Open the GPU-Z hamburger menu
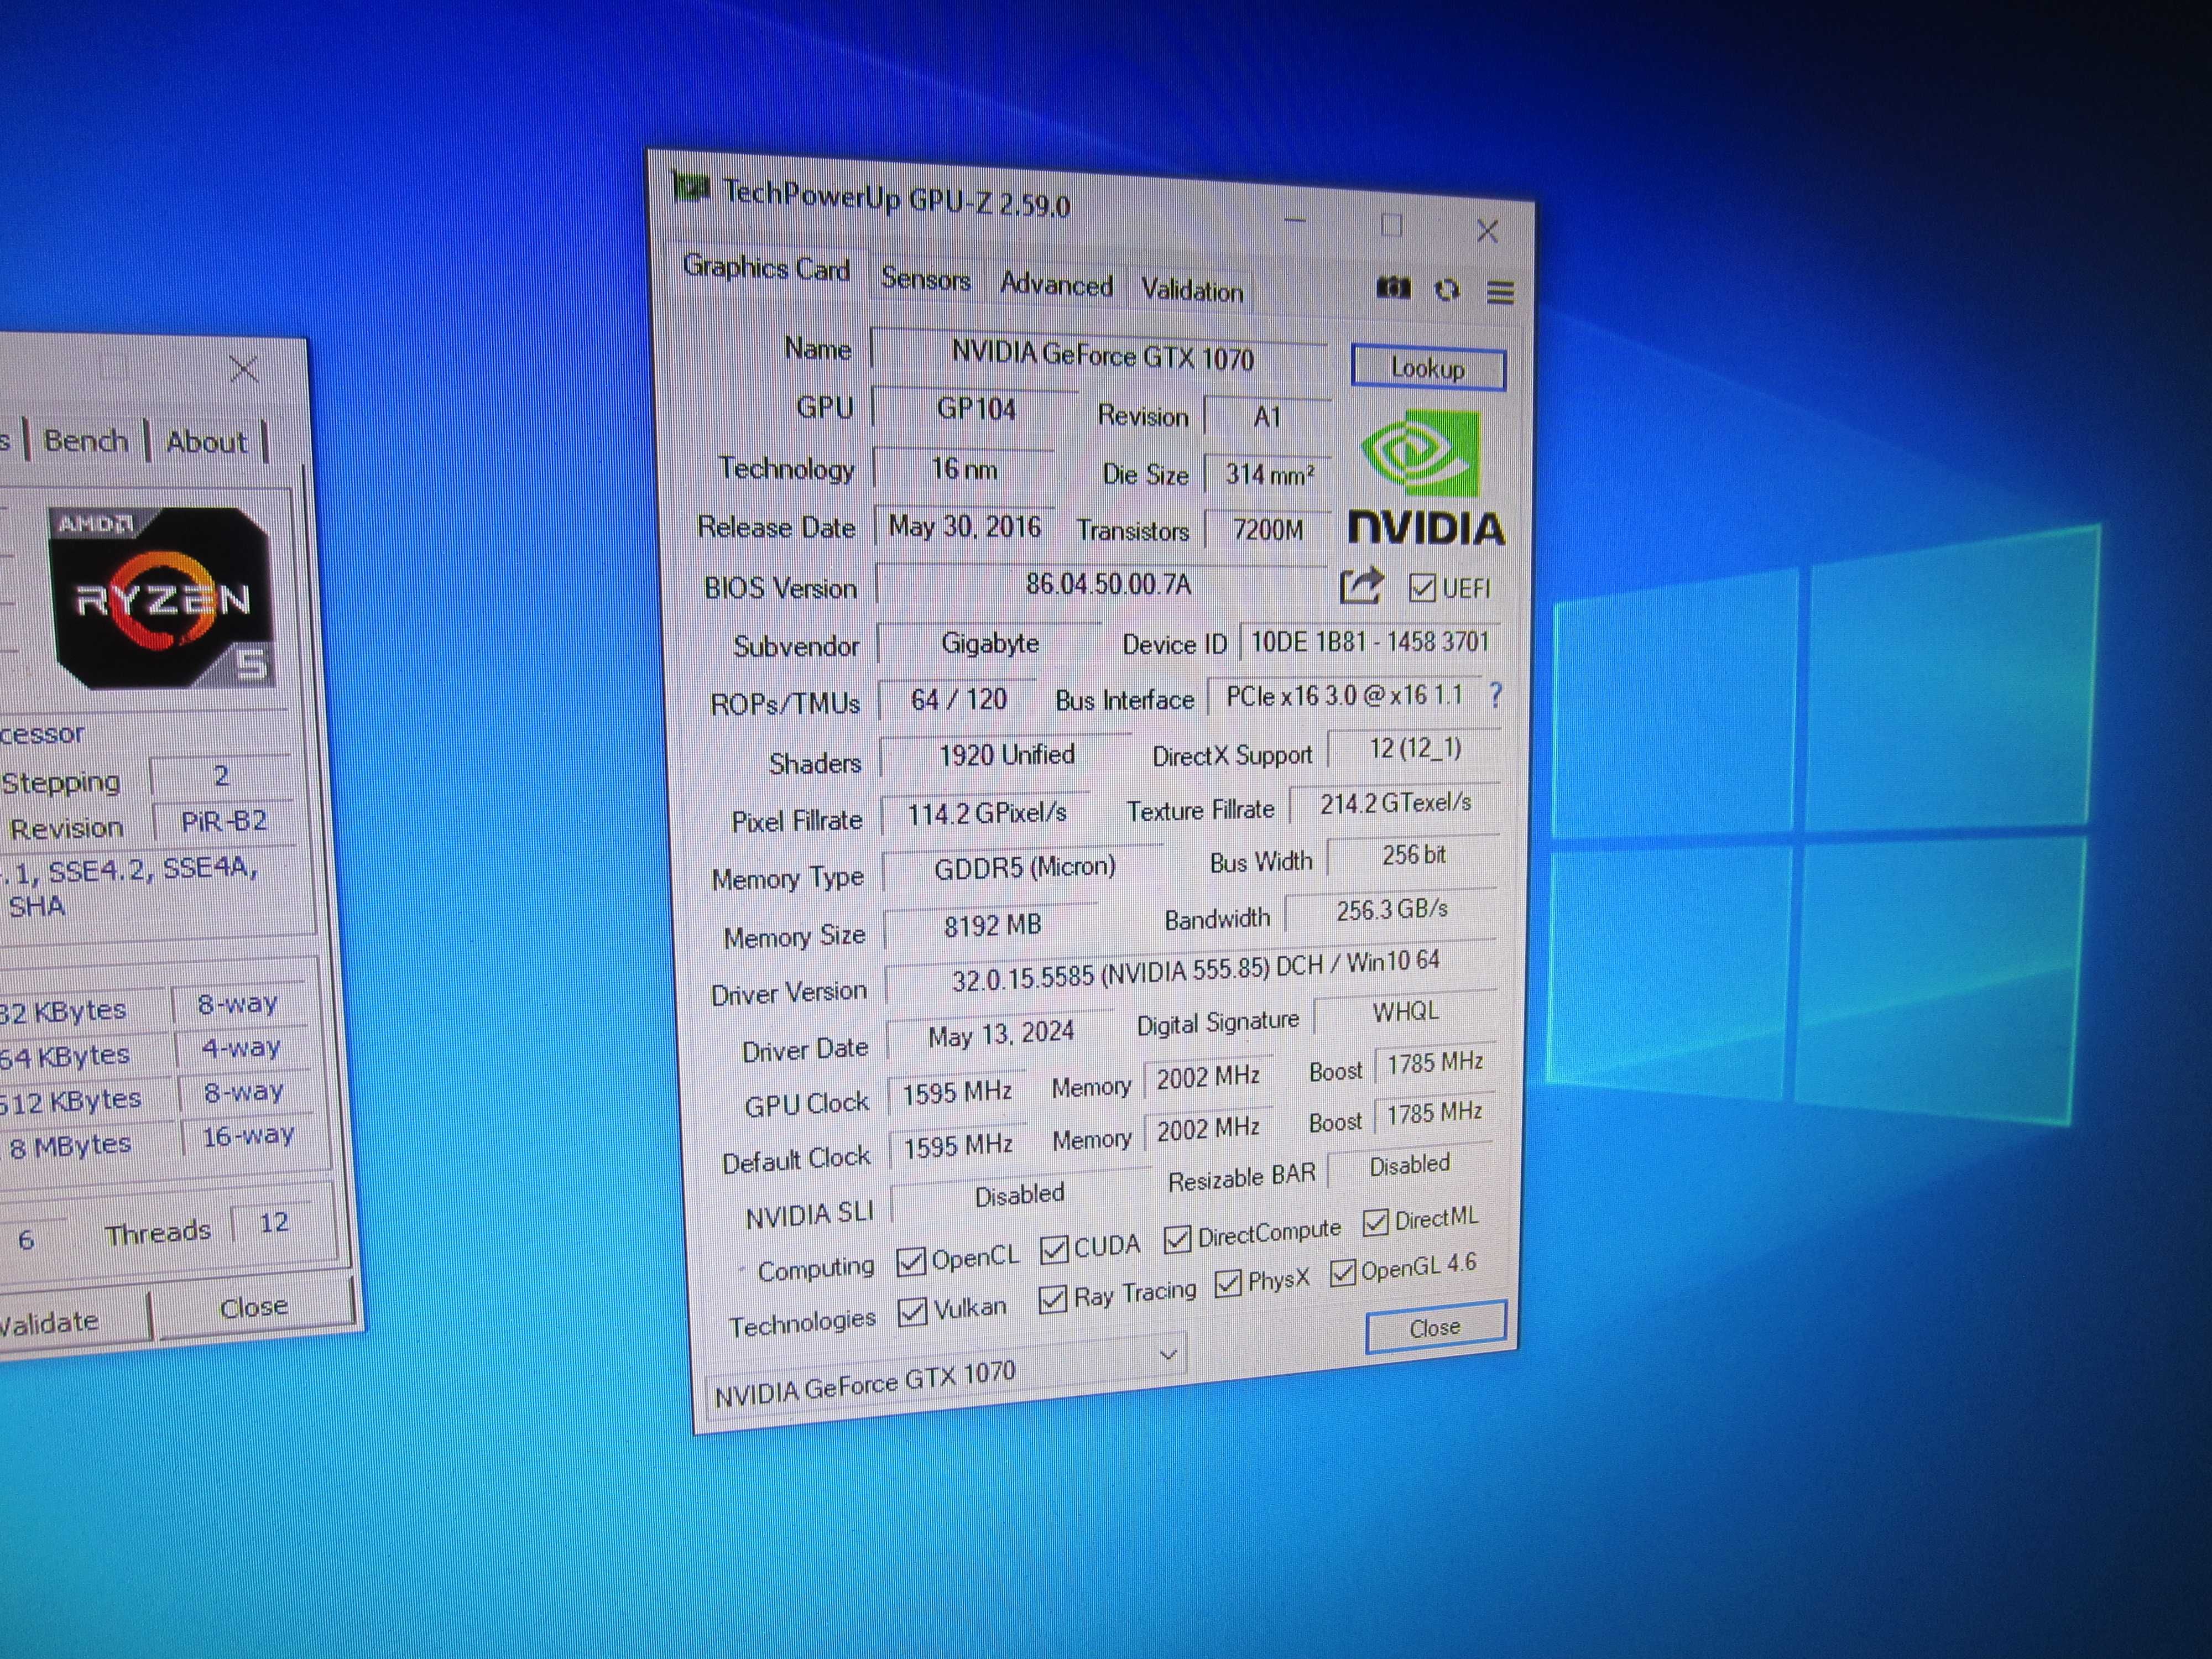The width and height of the screenshot is (2212, 1659). pos(1500,292)
